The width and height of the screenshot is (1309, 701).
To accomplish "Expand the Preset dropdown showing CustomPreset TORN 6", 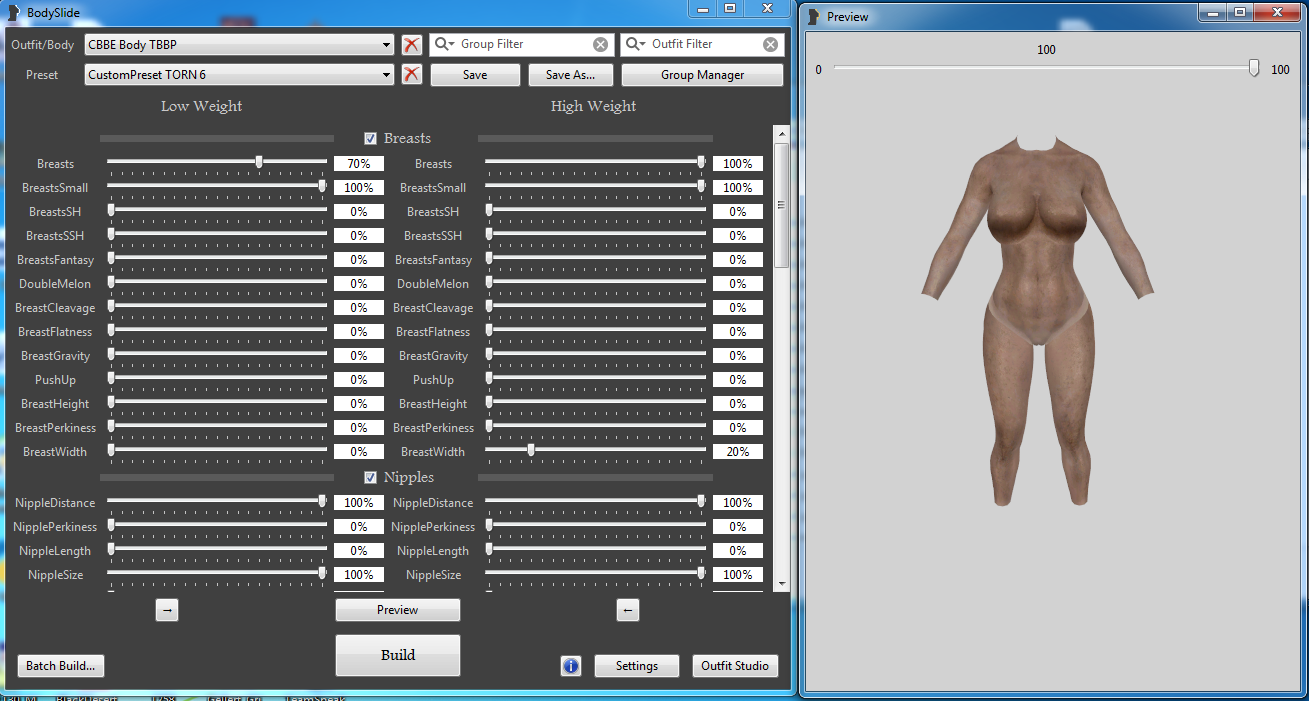I will [x=386, y=75].
